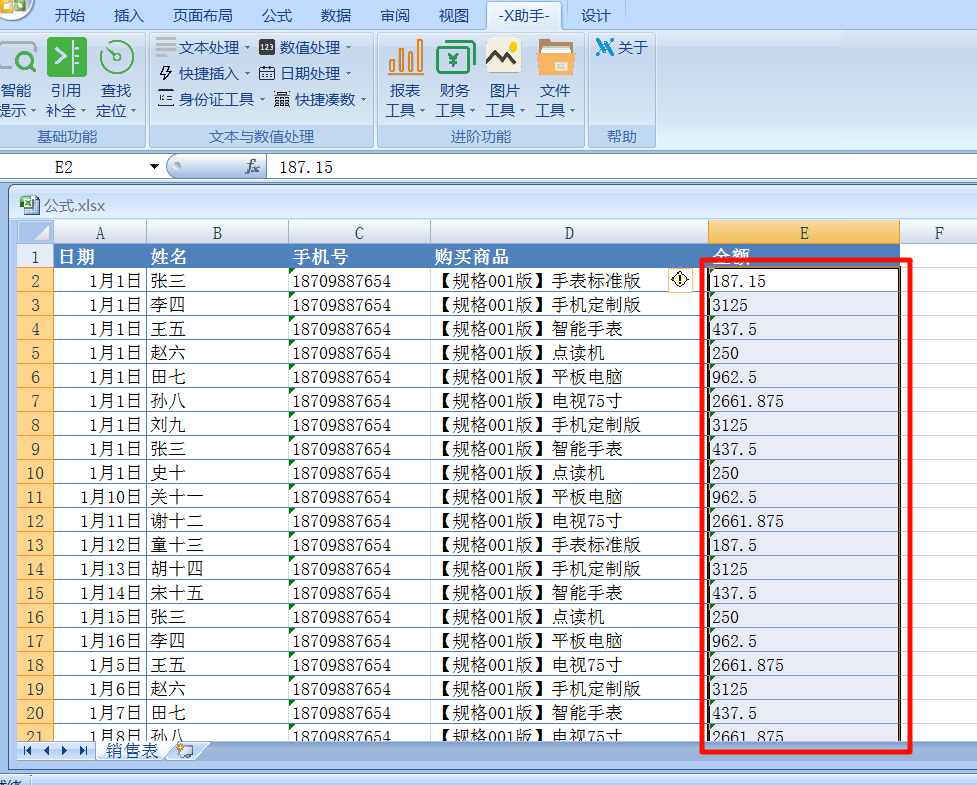Open the Name Box dropdown arrow

point(154,166)
